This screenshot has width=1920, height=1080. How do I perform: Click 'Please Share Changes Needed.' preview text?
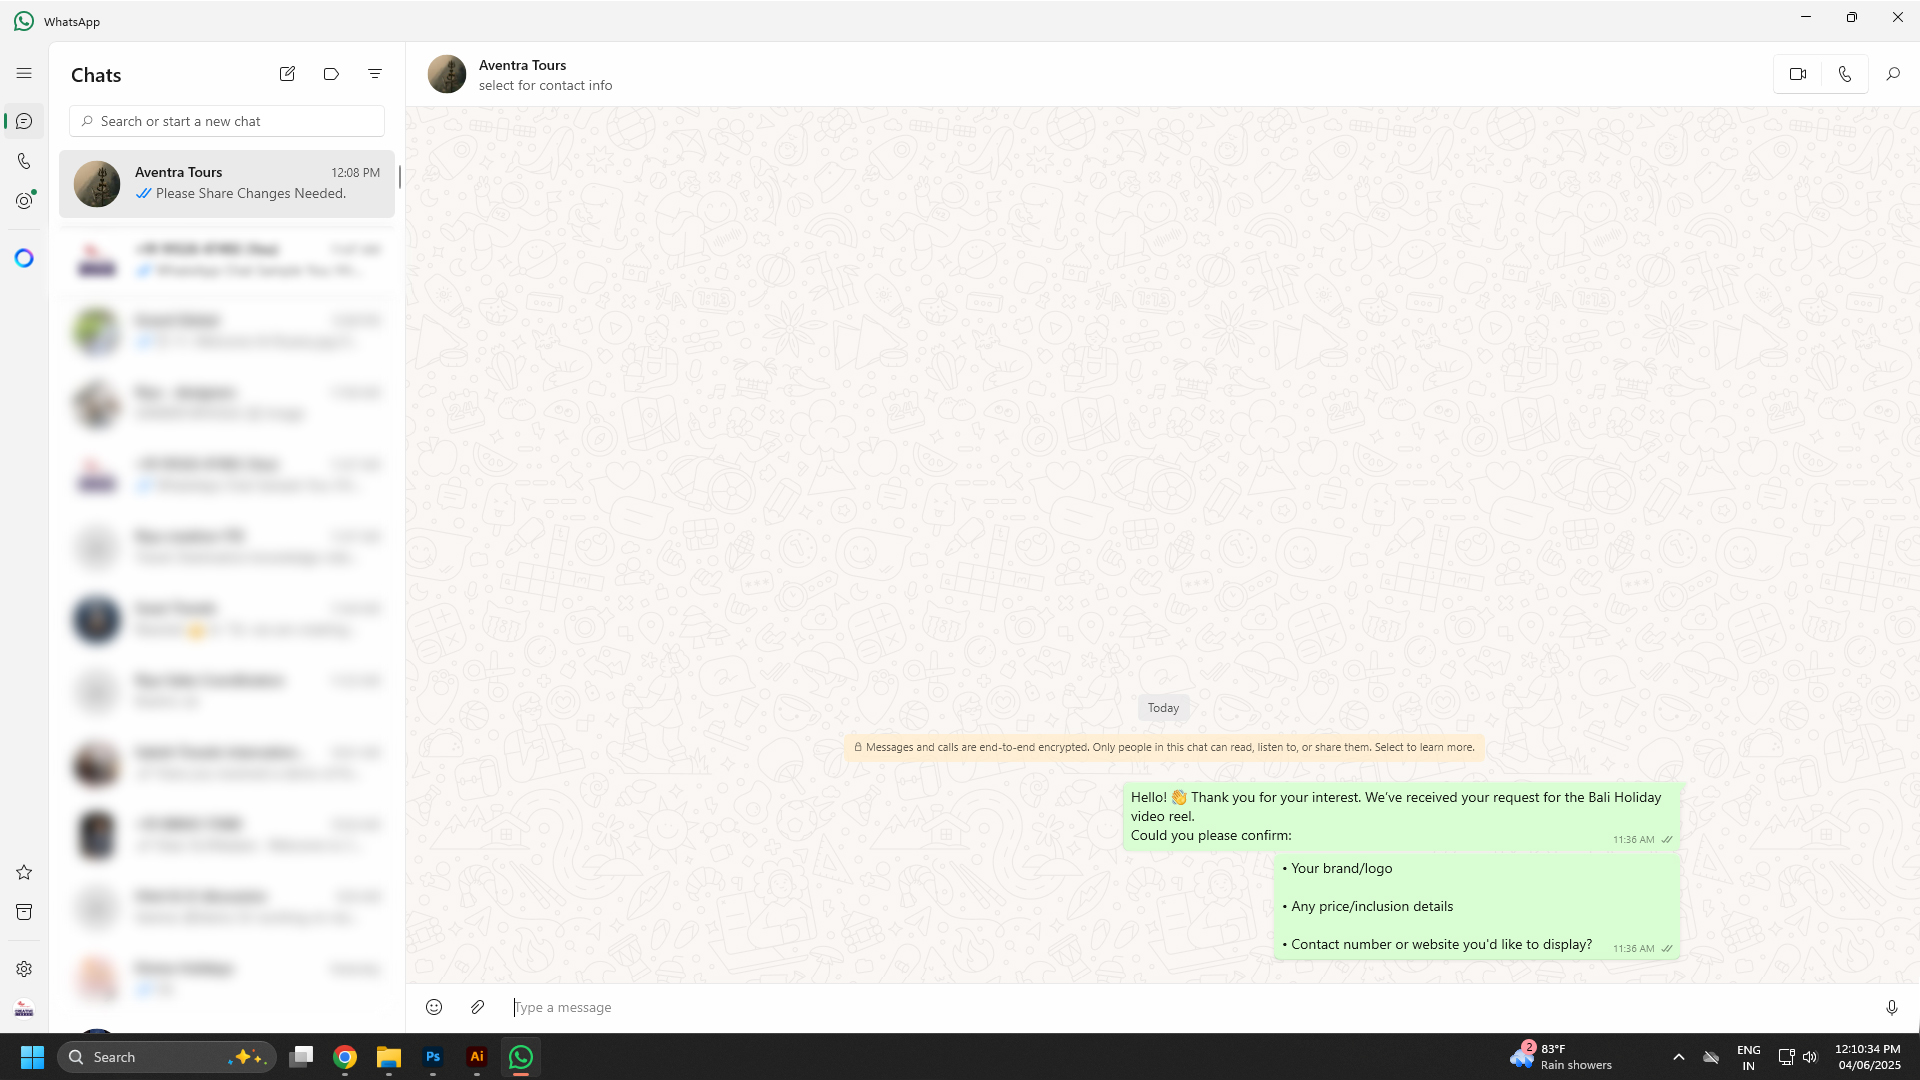[251, 194]
